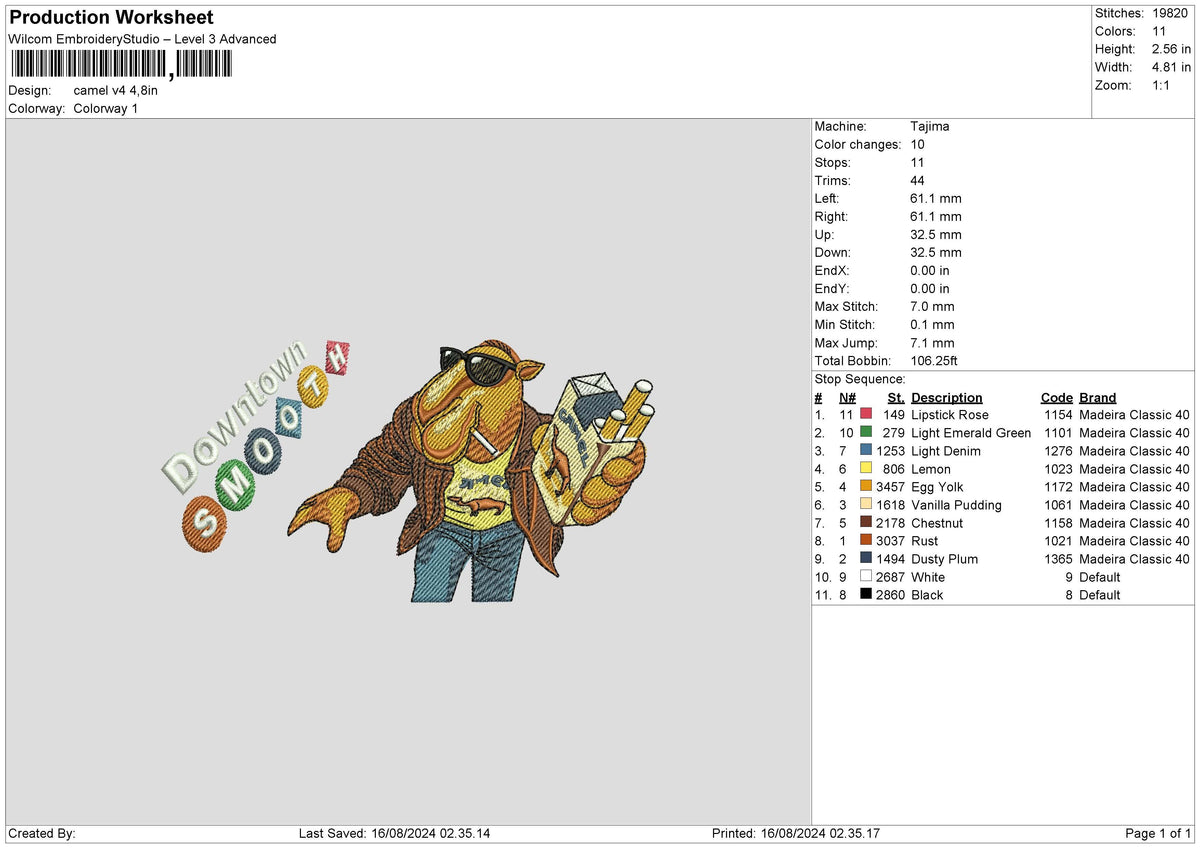Image resolution: width=1200 pixels, height=848 pixels.
Task: Click the 'Light Emerald Green' description text
Action: point(971,433)
